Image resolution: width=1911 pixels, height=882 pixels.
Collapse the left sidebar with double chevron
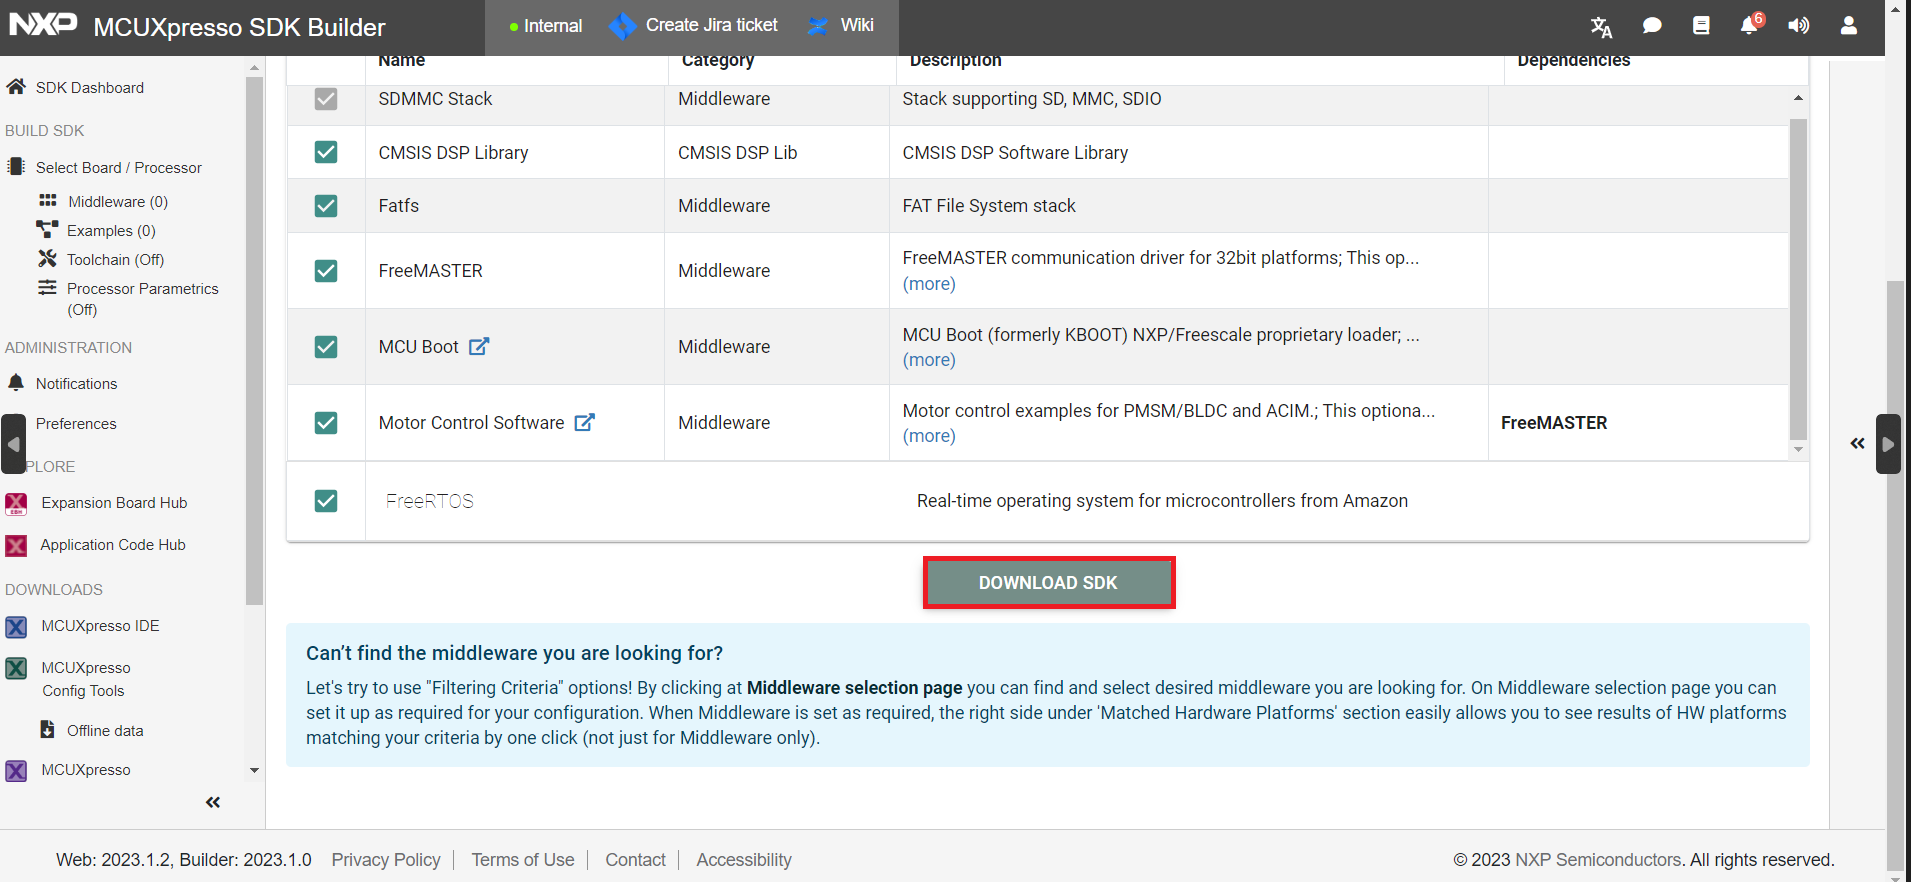(x=213, y=802)
